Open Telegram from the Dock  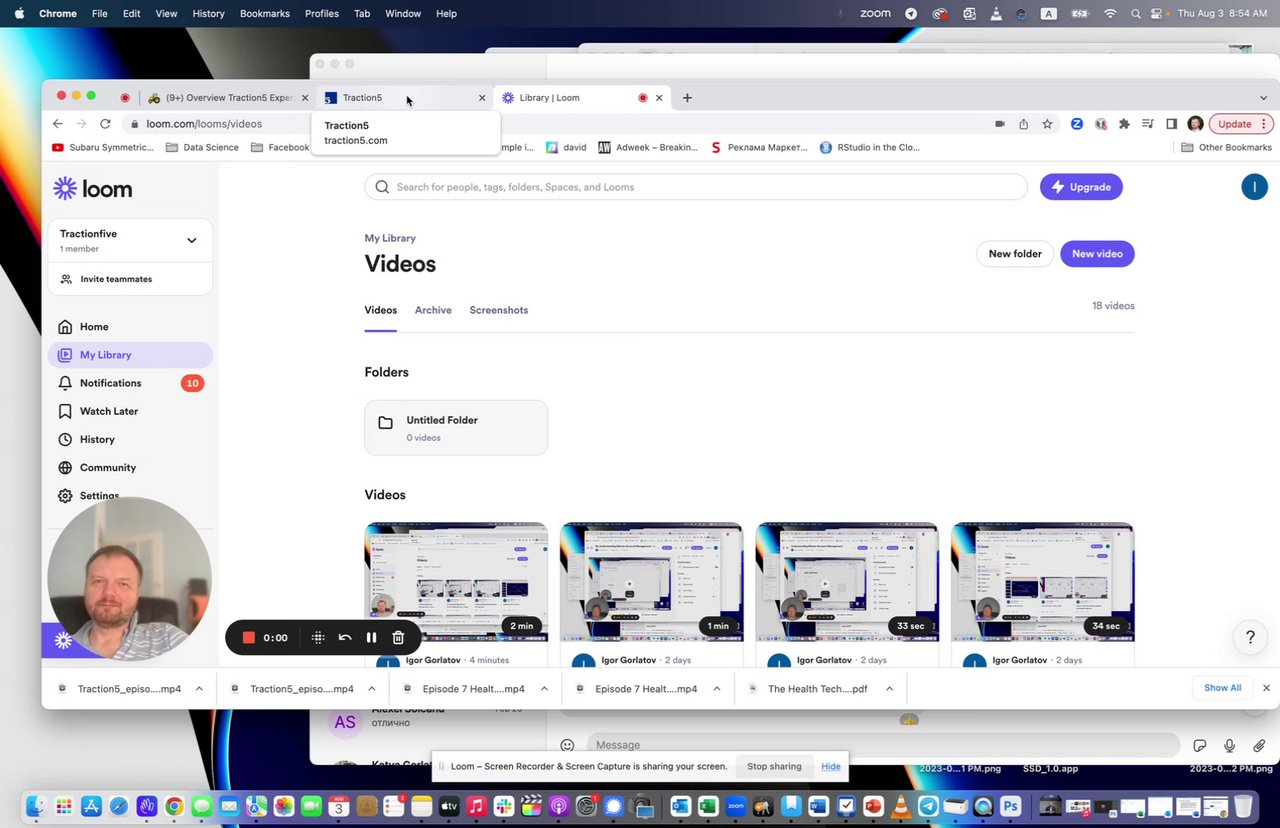pyautogui.click(x=929, y=806)
